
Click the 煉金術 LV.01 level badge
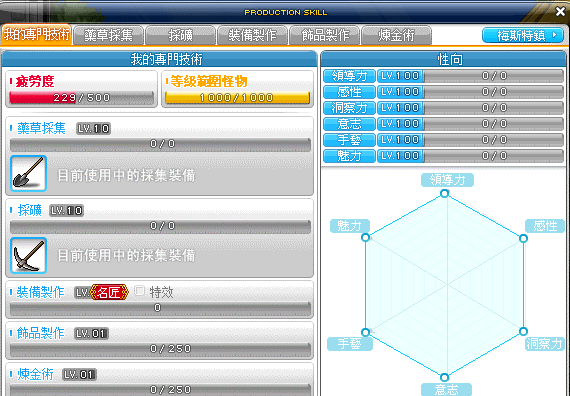(80, 375)
